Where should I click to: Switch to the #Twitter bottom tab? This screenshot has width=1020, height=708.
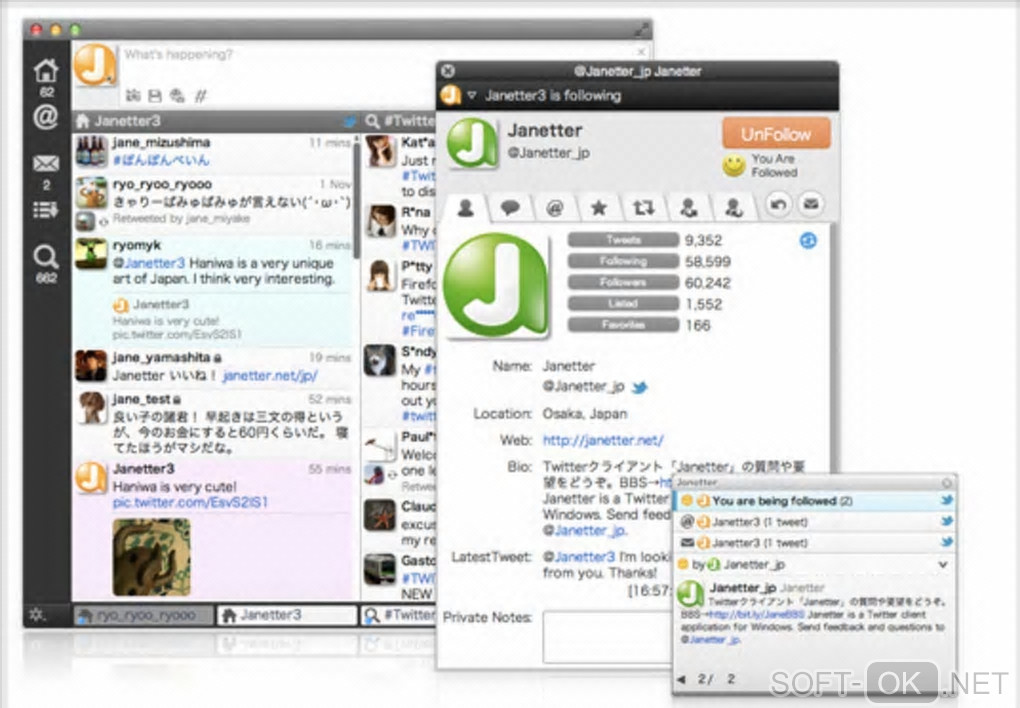pyautogui.click(x=398, y=615)
